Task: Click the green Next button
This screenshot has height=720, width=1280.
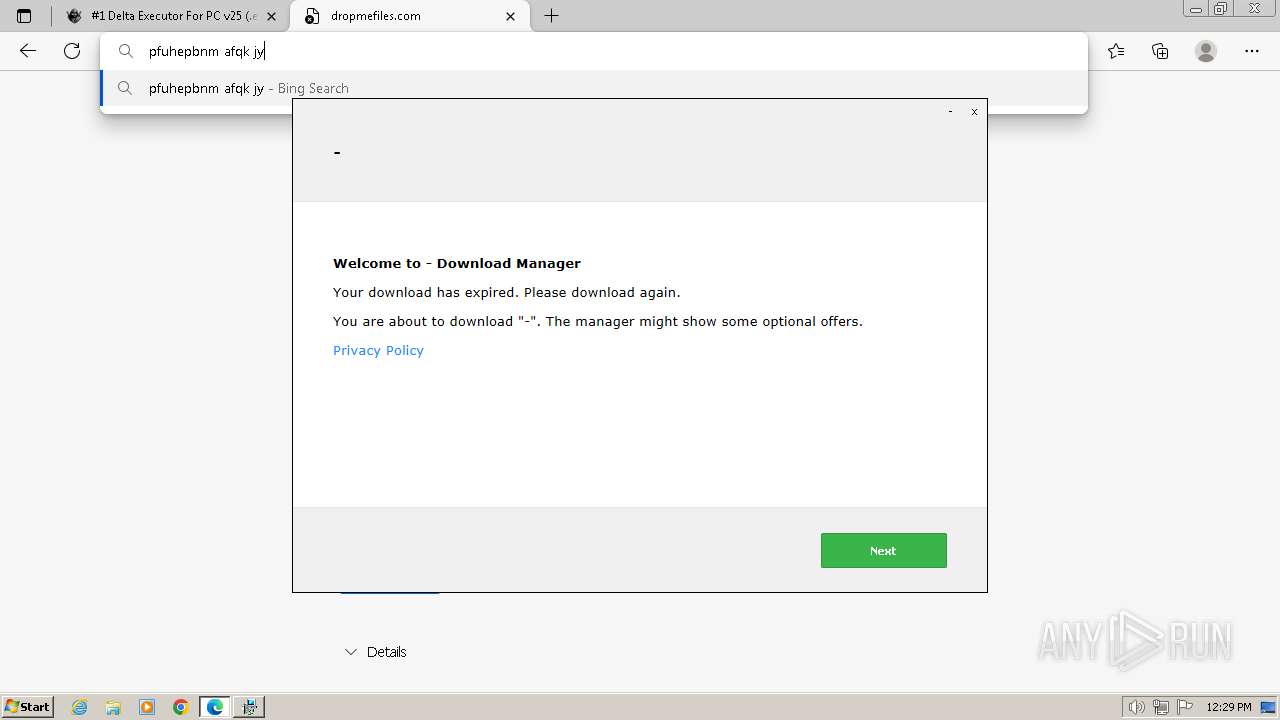Action: tap(883, 550)
